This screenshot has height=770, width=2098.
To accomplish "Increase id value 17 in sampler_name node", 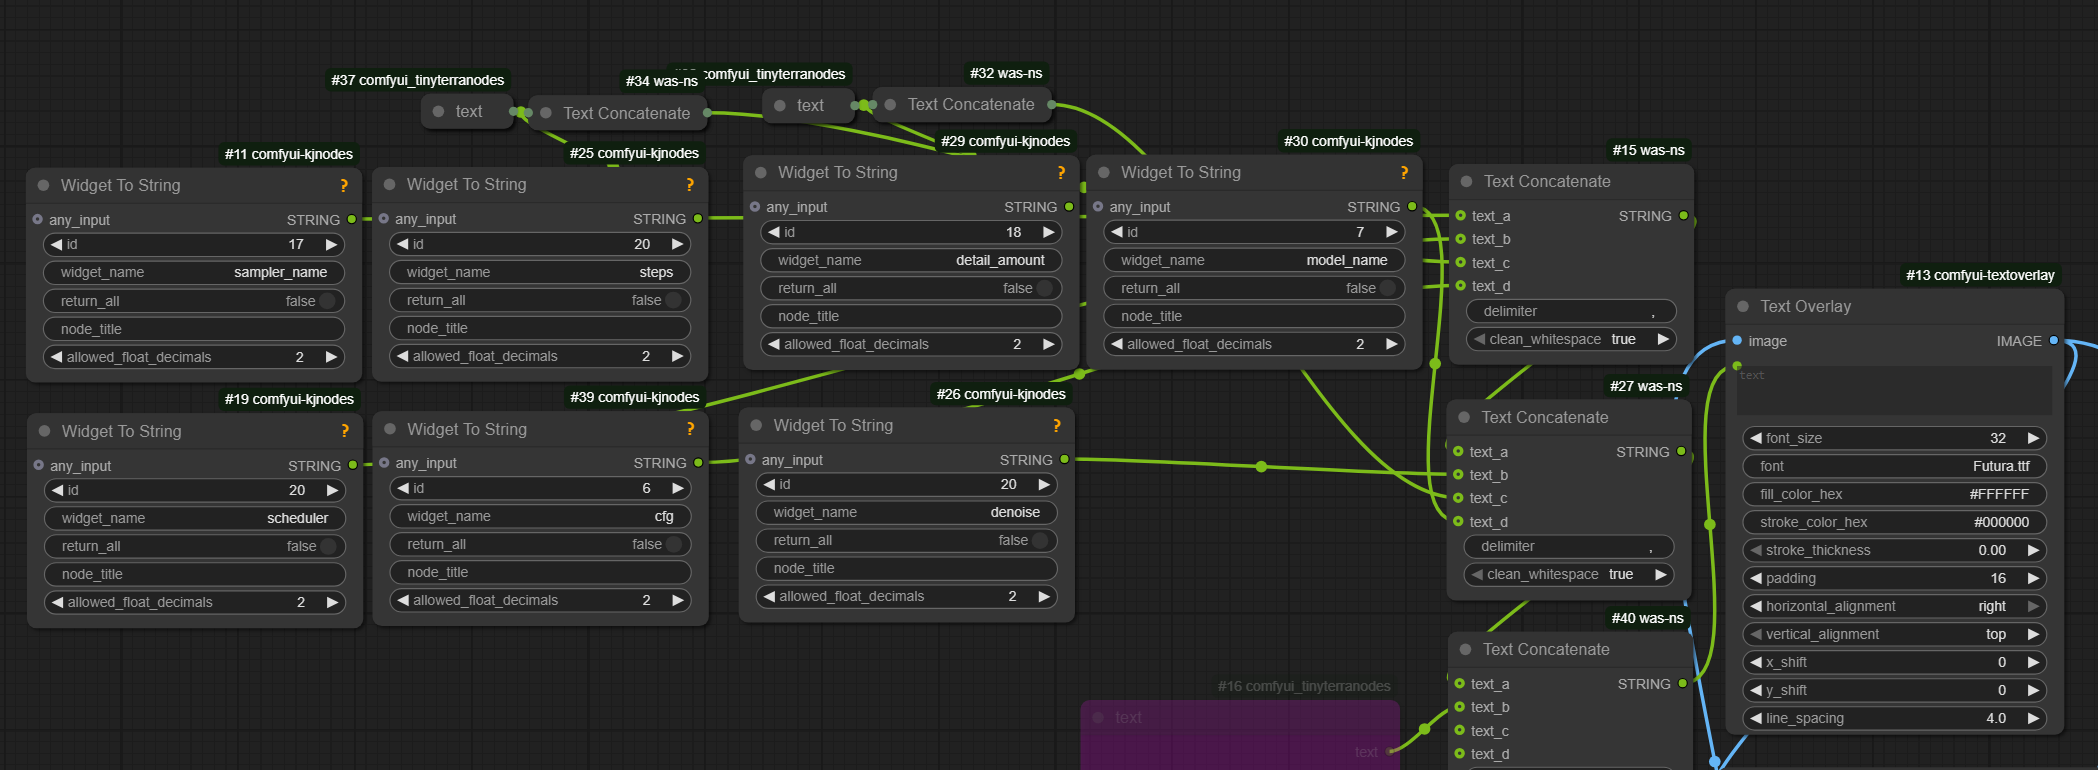I will pyautogui.click(x=331, y=244).
